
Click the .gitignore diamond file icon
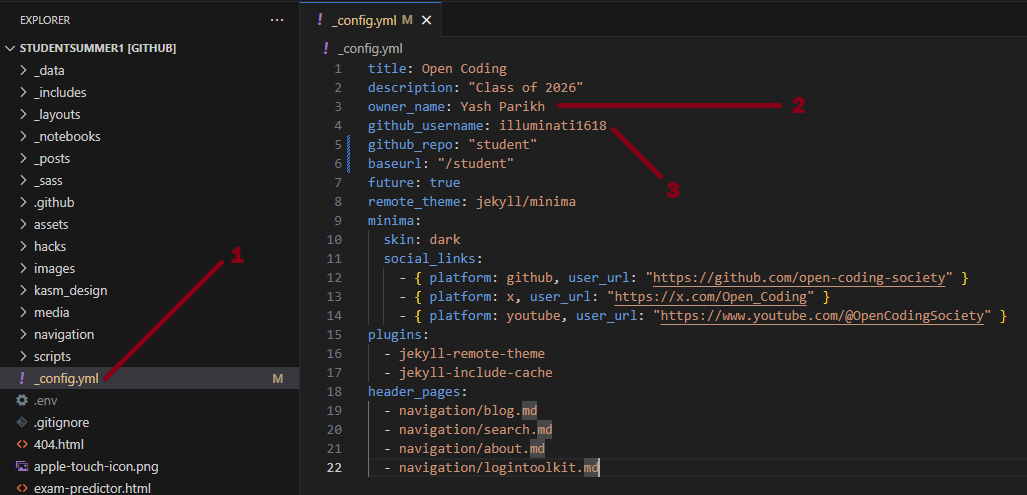[x=22, y=423]
